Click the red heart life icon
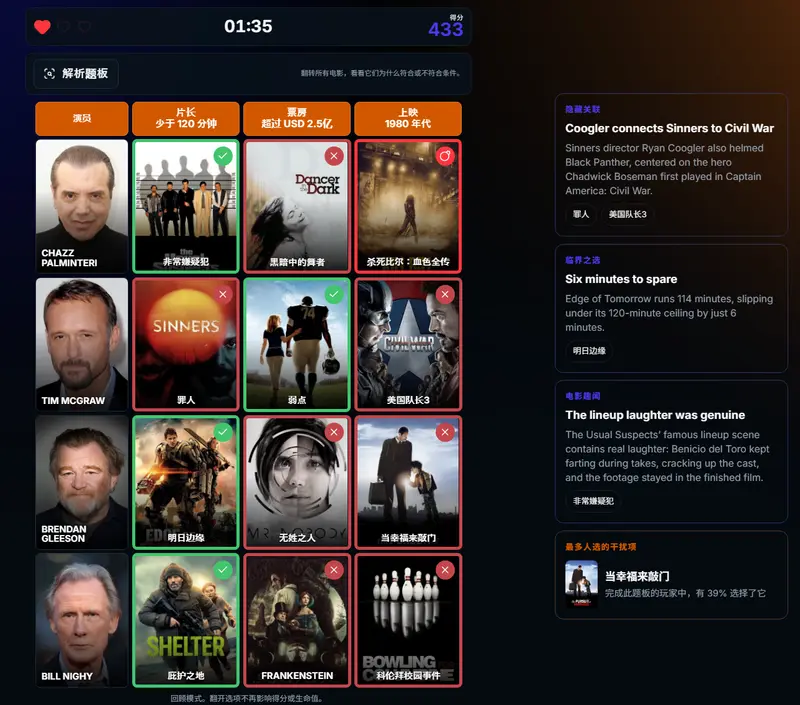The image size is (800, 705). pyautogui.click(x=42, y=27)
